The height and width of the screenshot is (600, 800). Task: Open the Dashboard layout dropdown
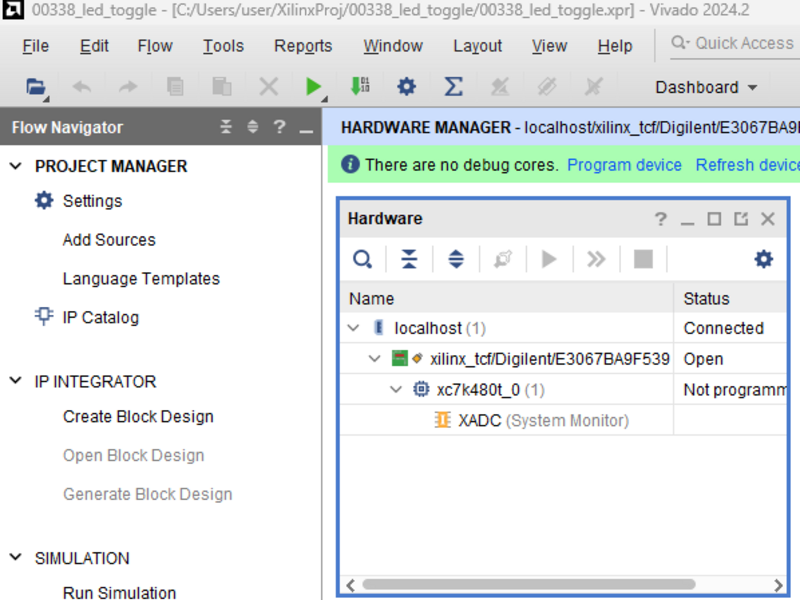coord(706,87)
